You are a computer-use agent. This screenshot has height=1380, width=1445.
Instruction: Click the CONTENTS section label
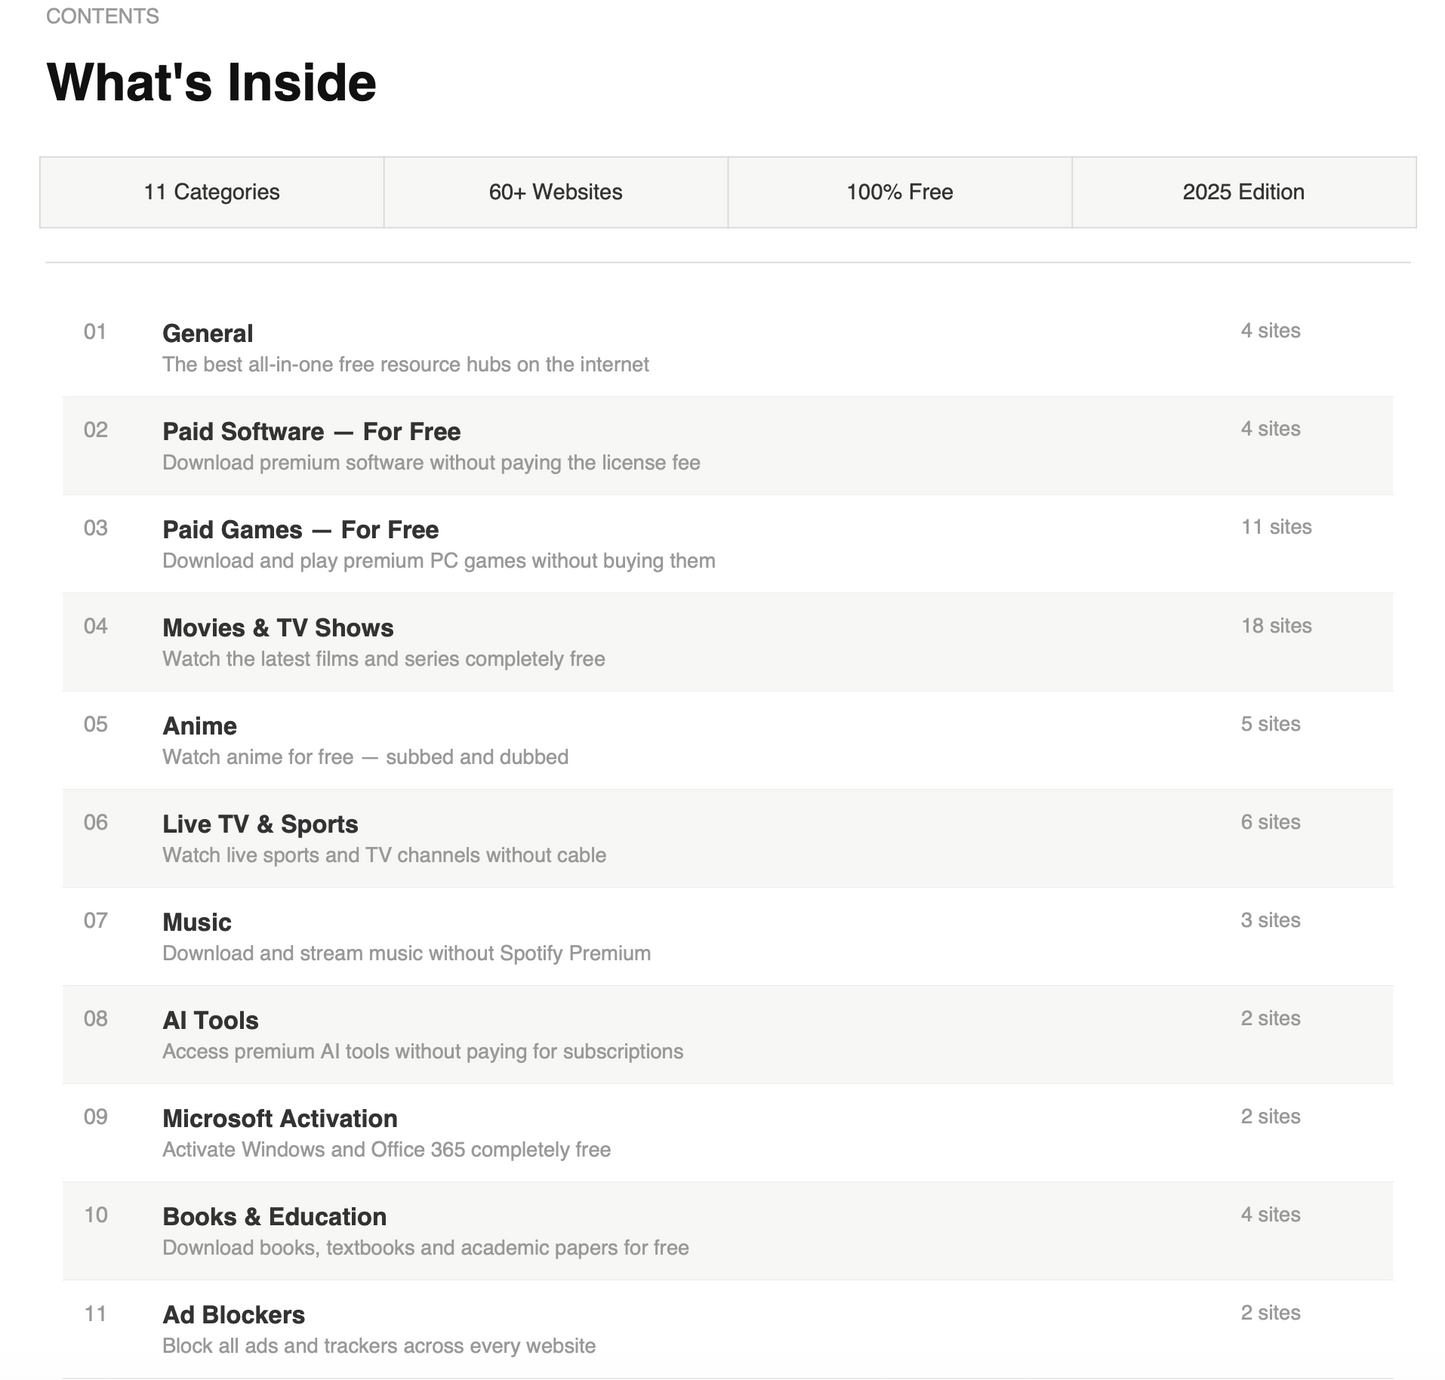click(x=102, y=16)
